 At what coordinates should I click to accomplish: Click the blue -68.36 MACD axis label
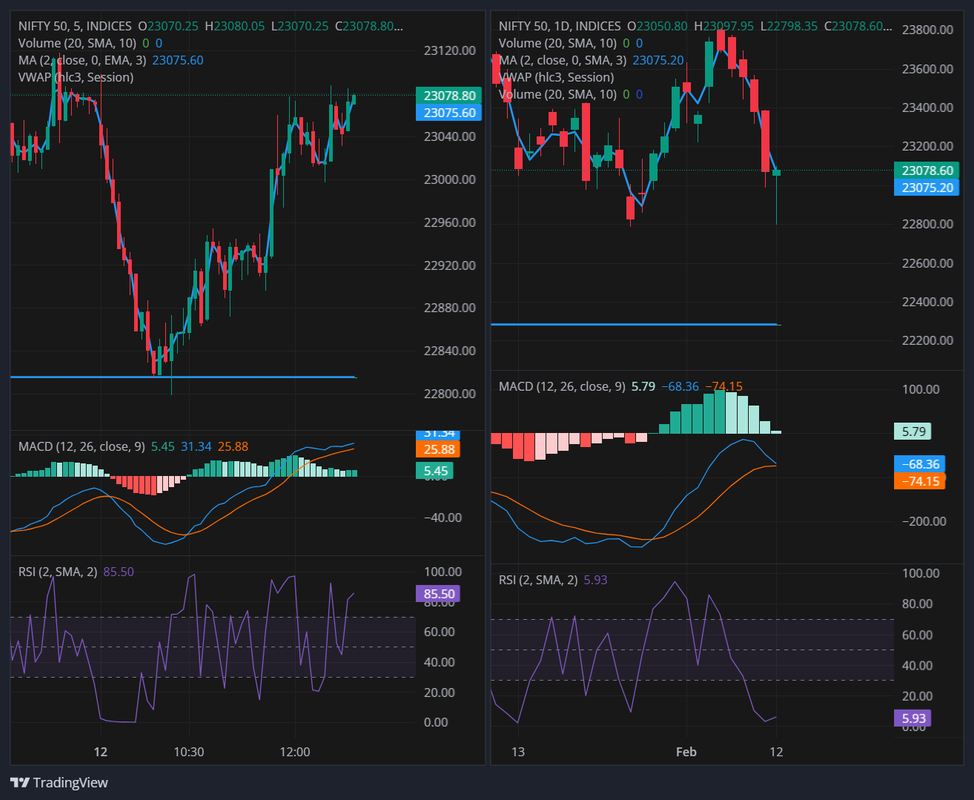pos(920,464)
